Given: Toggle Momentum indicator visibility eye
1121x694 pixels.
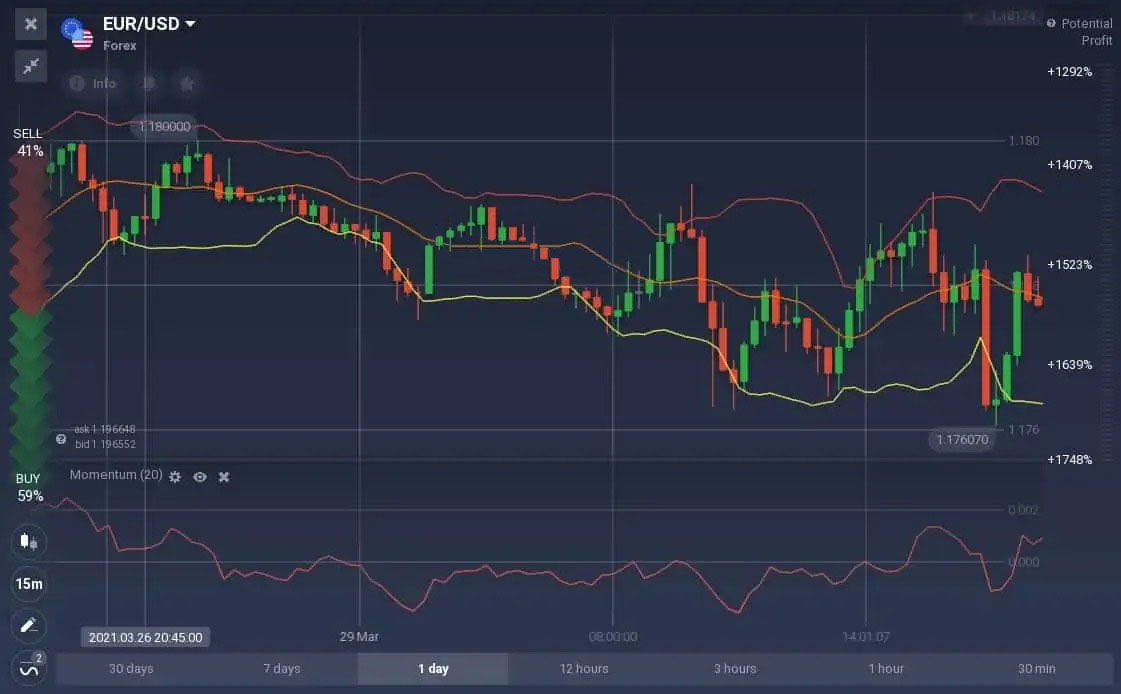Looking at the screenshot, I should click(x=200, y=477).
